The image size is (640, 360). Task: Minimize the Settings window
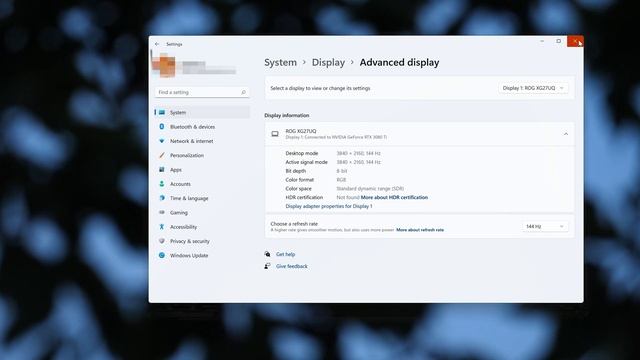click(542, 41)
